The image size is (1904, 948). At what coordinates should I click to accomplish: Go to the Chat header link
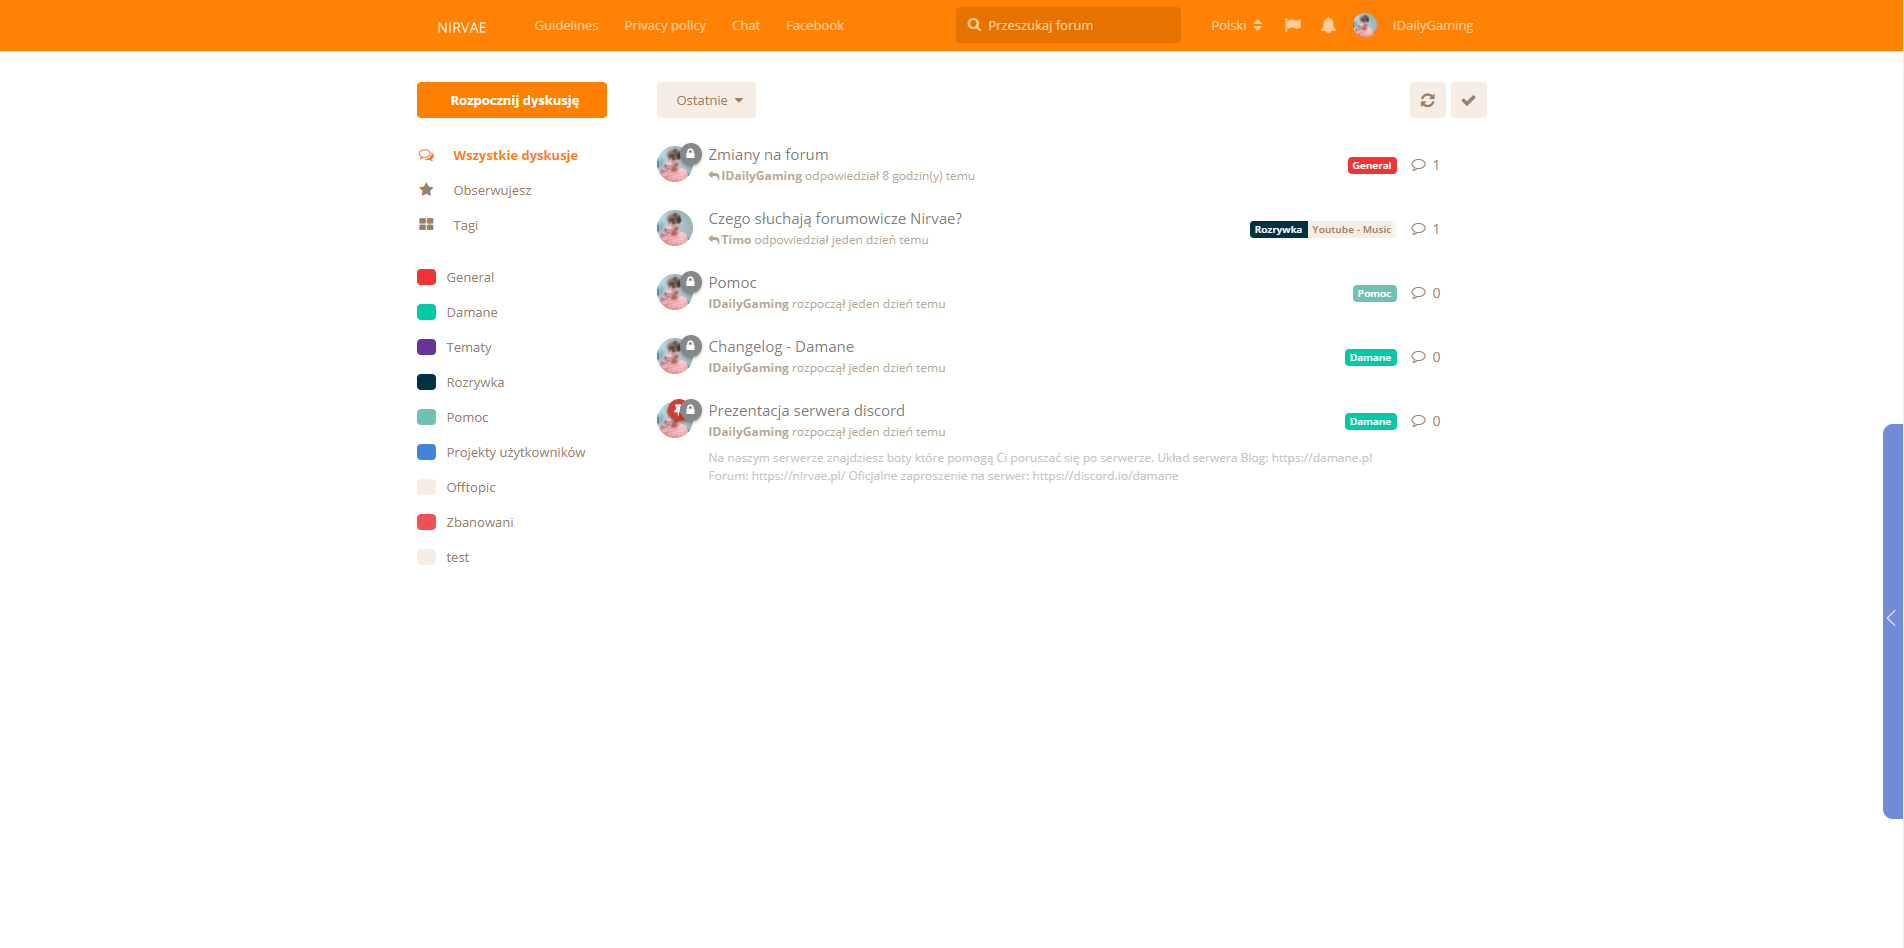[745, 26]
